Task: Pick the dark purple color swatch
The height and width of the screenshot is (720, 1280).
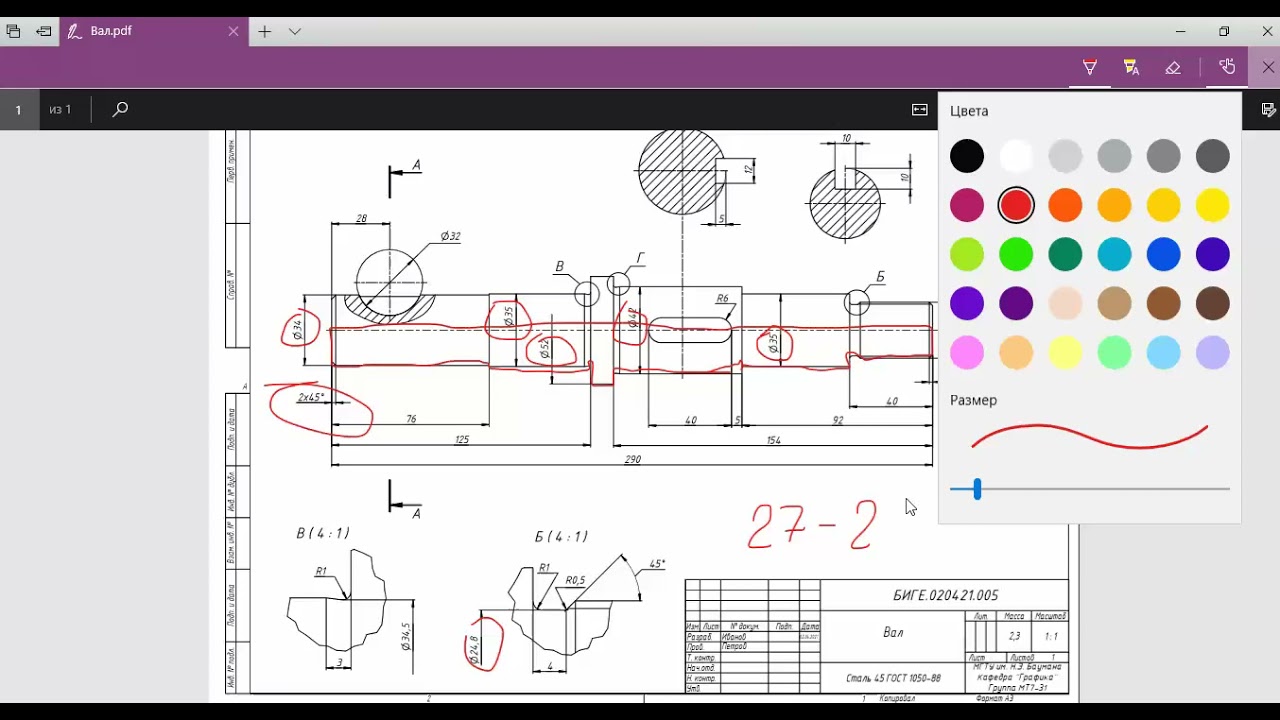Action: 1016,303
